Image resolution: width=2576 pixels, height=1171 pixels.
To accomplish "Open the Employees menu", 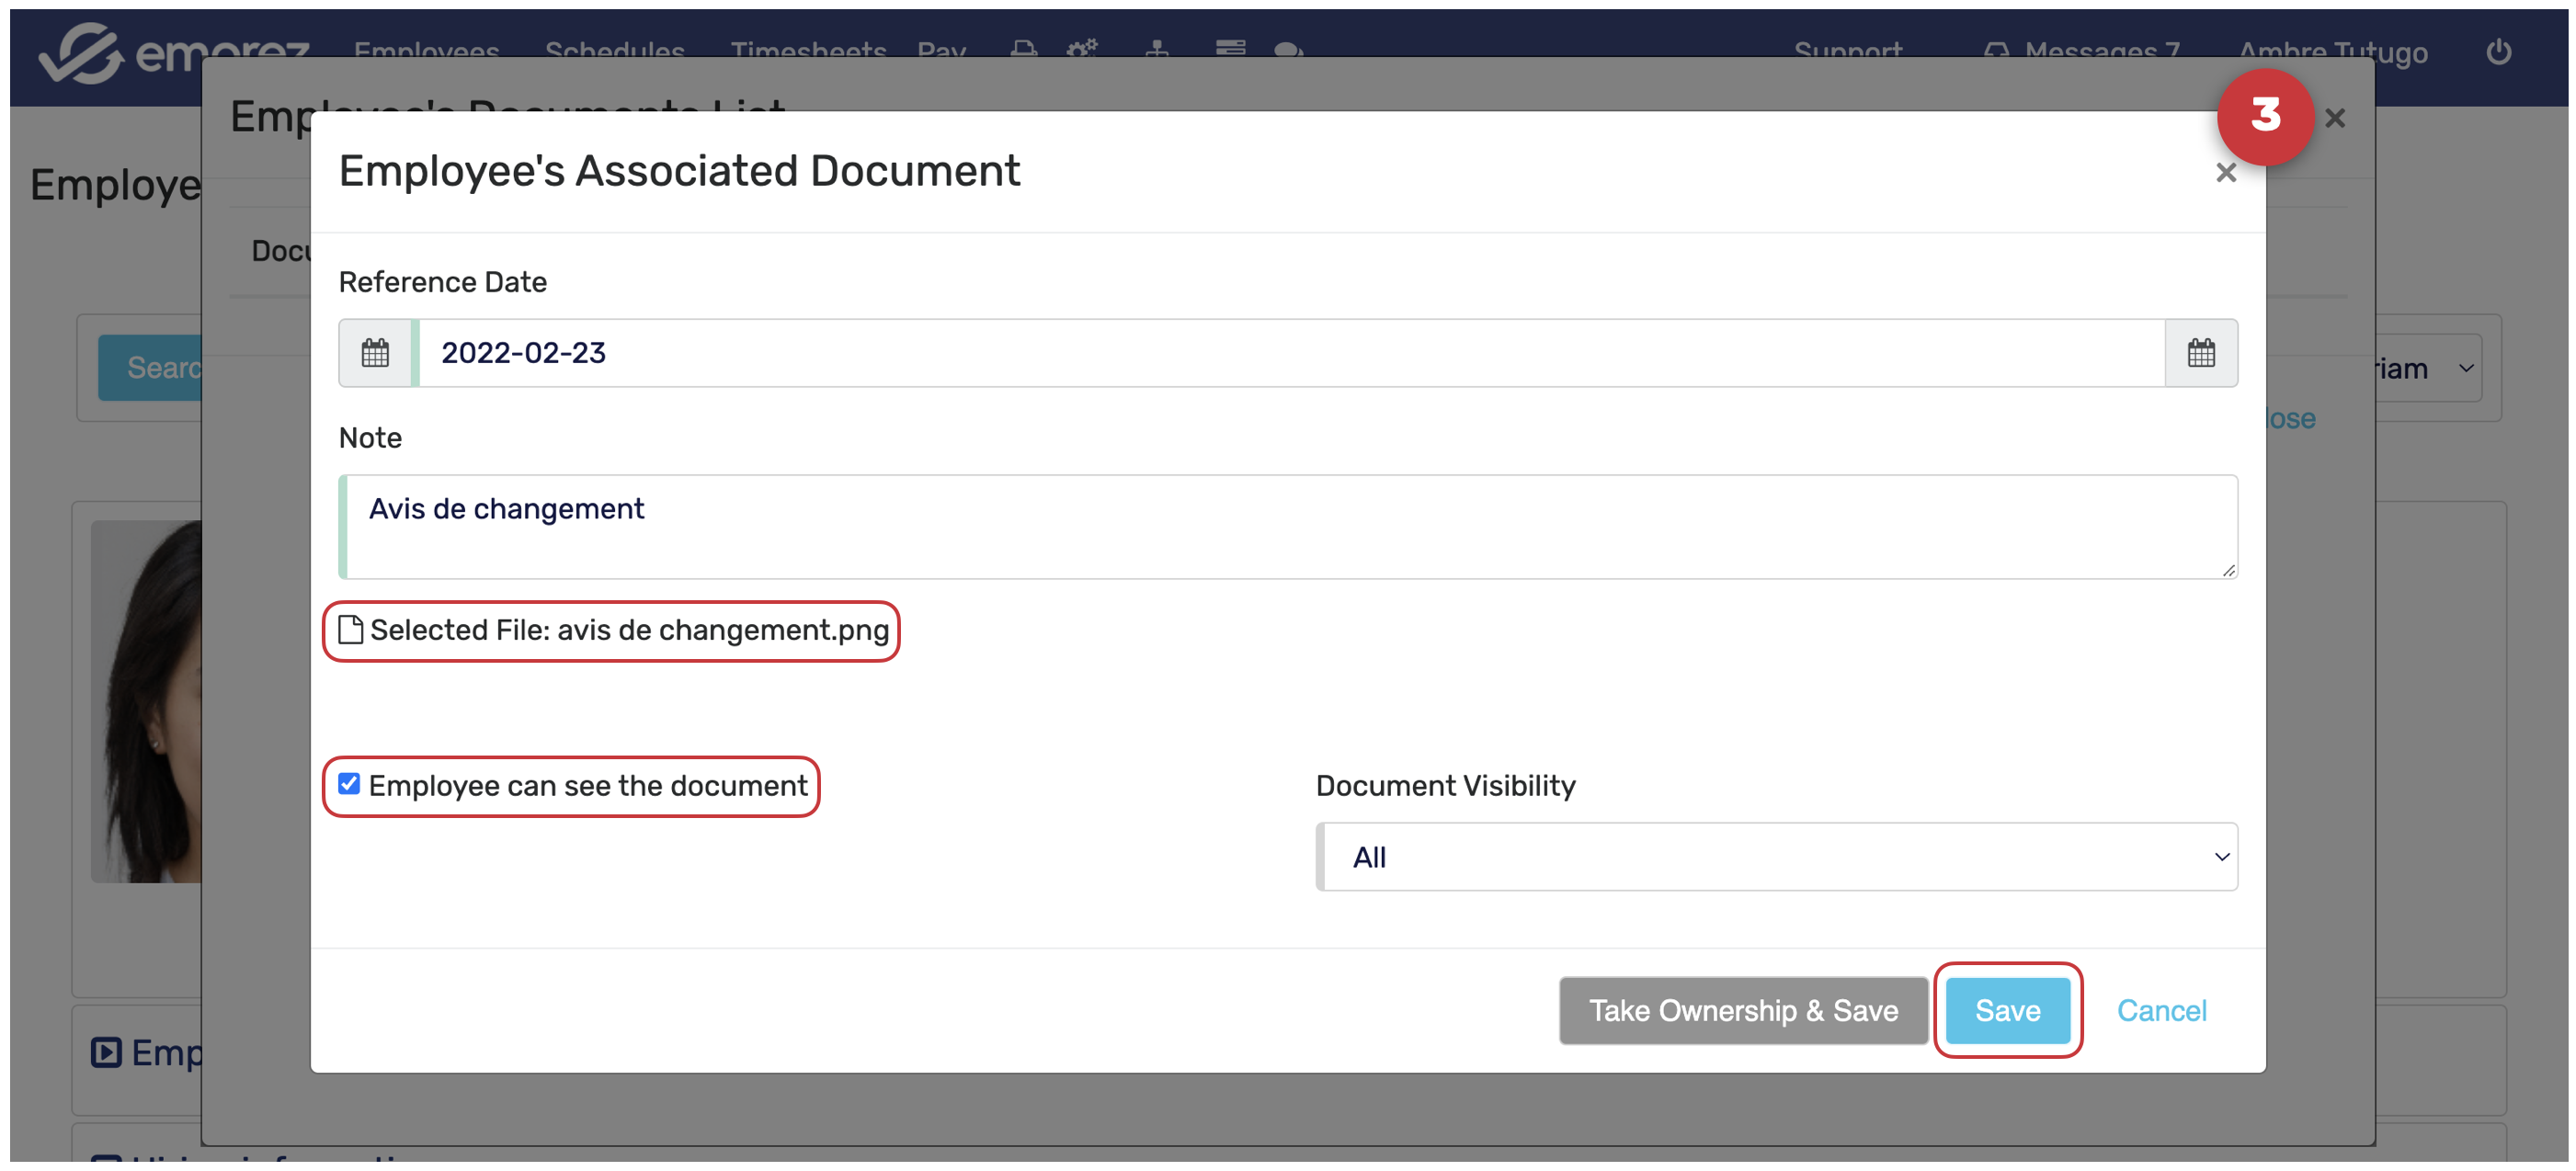I will 426,49.
